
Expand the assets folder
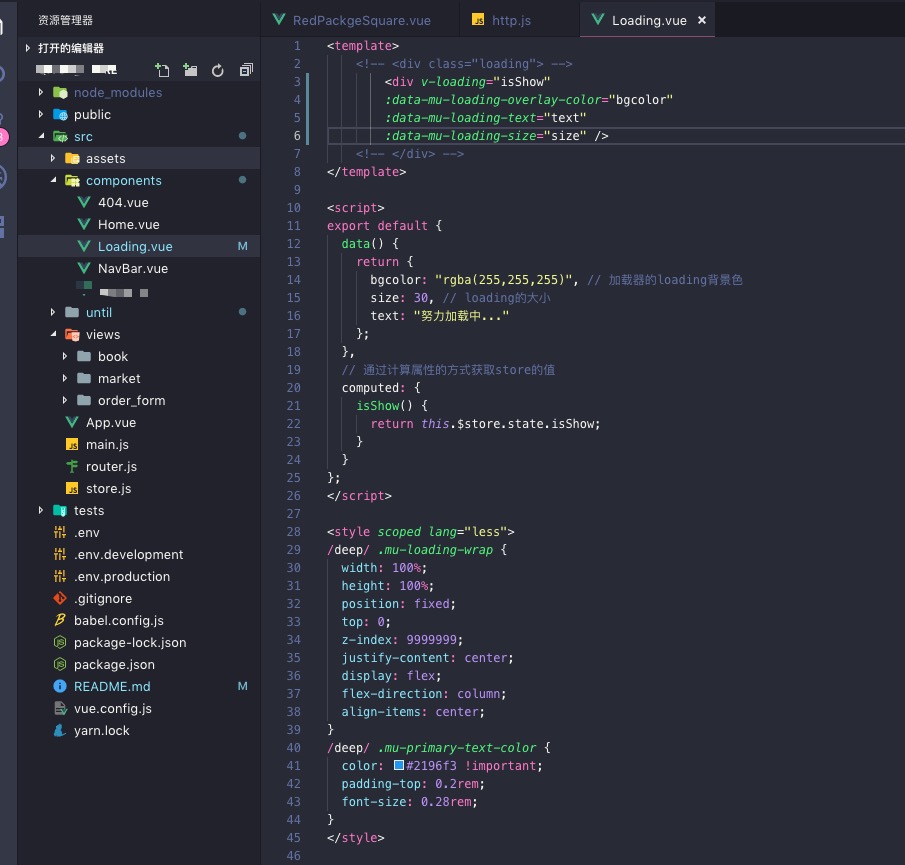[x=53, y=158]
